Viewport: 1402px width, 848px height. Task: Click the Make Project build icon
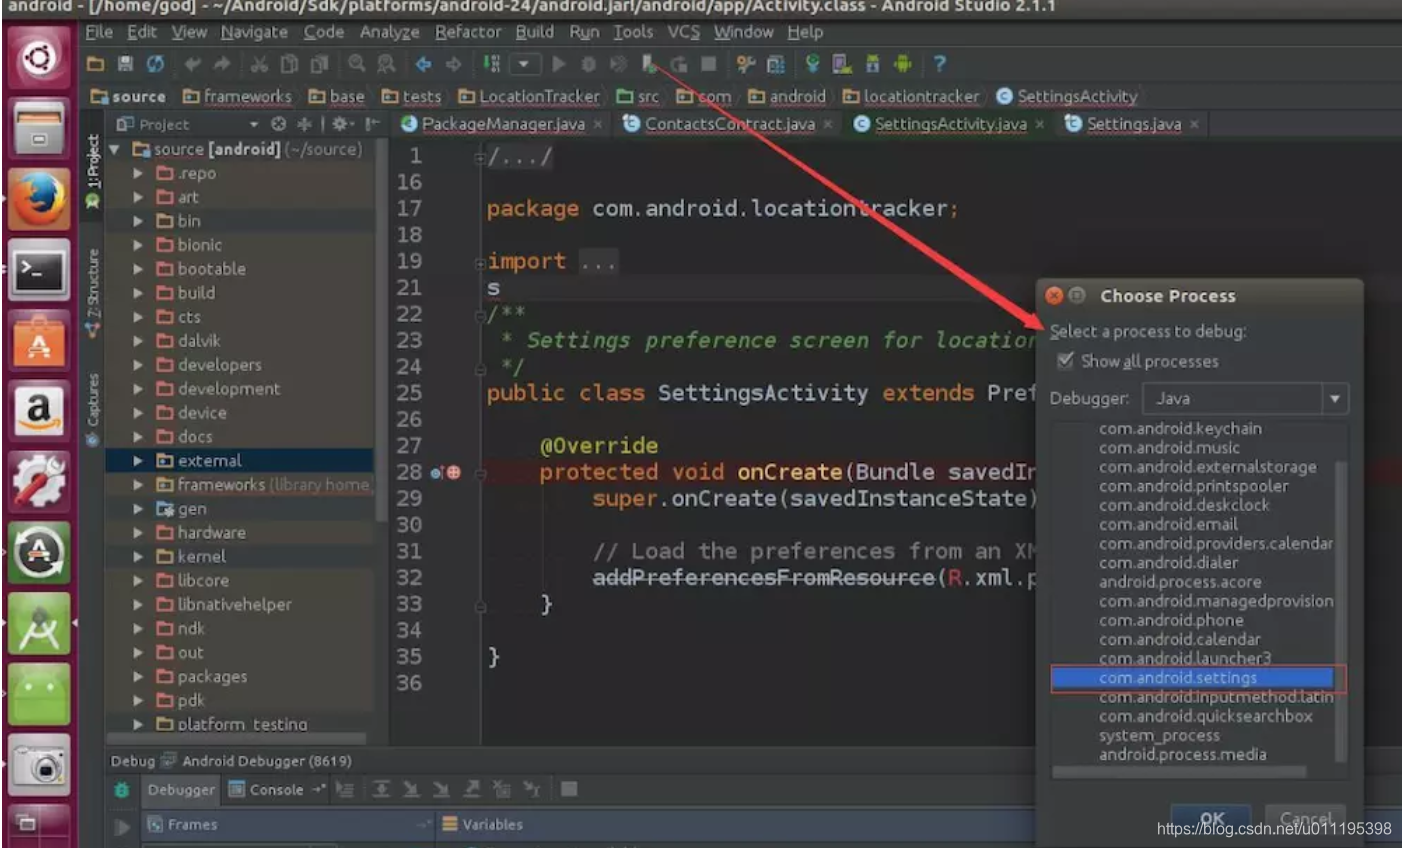point(491,64)
